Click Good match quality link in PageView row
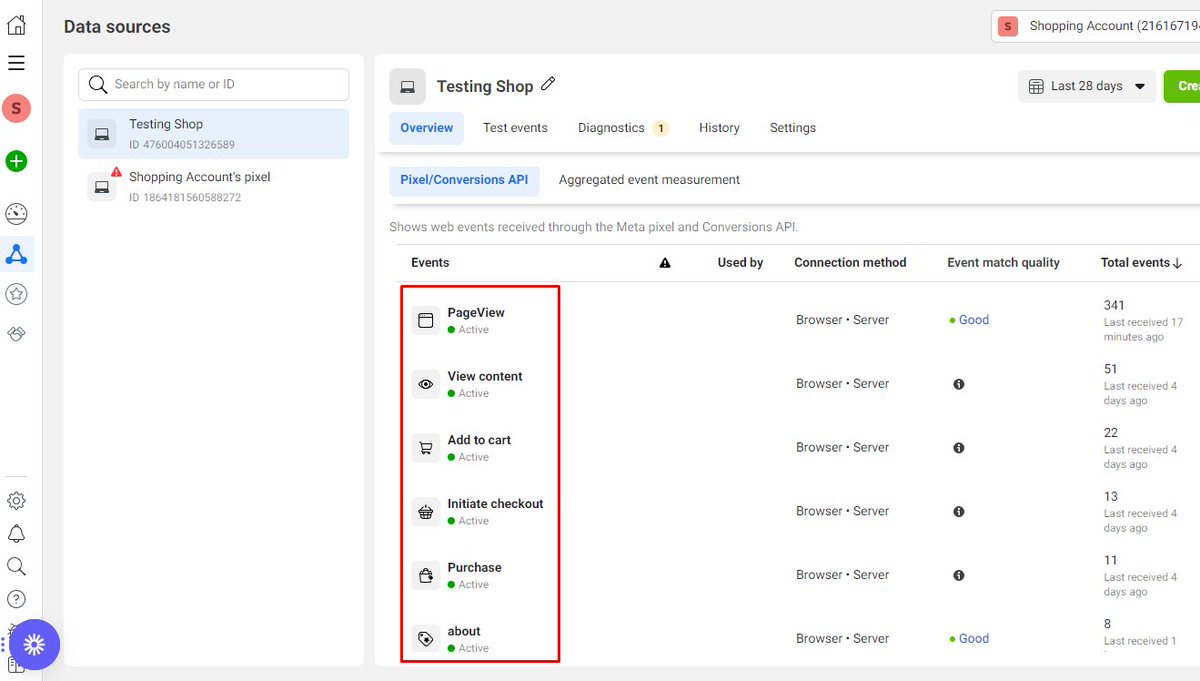The height and width of the screenshot is (681, 1200). tap(974, 320)
